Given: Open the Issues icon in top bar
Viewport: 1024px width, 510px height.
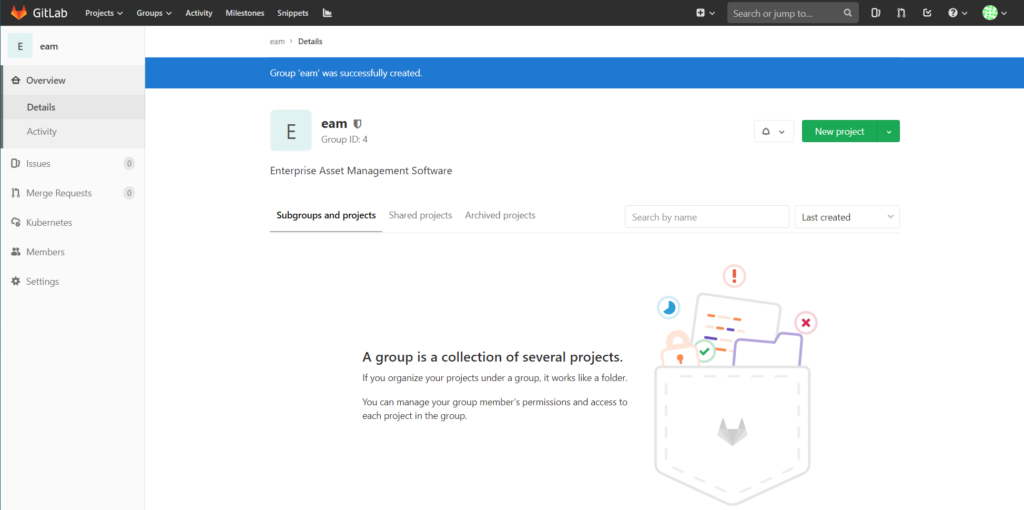Looking at the screenshot, I should point(876,13).
